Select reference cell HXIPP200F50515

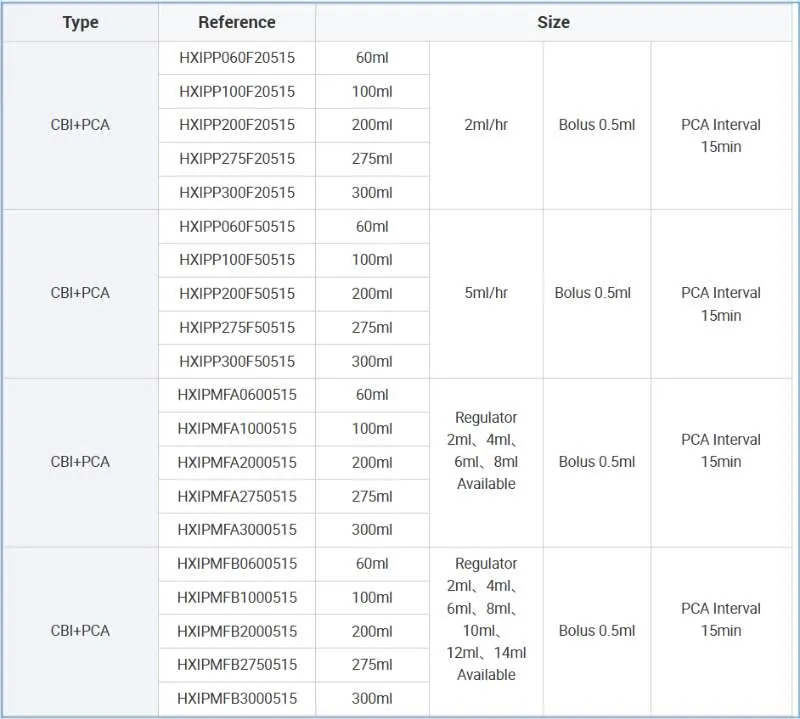(x=237, y=294)
